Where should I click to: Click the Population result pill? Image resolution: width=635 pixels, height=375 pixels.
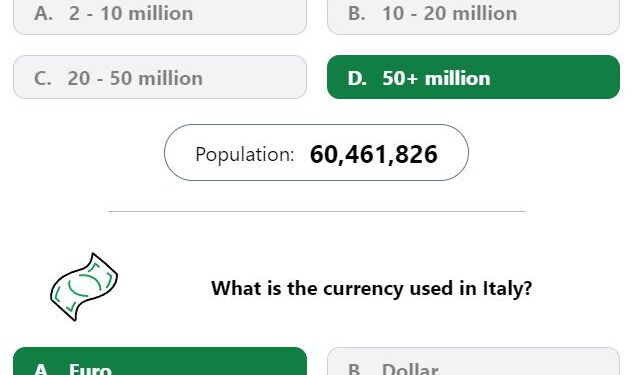[316, 153]
